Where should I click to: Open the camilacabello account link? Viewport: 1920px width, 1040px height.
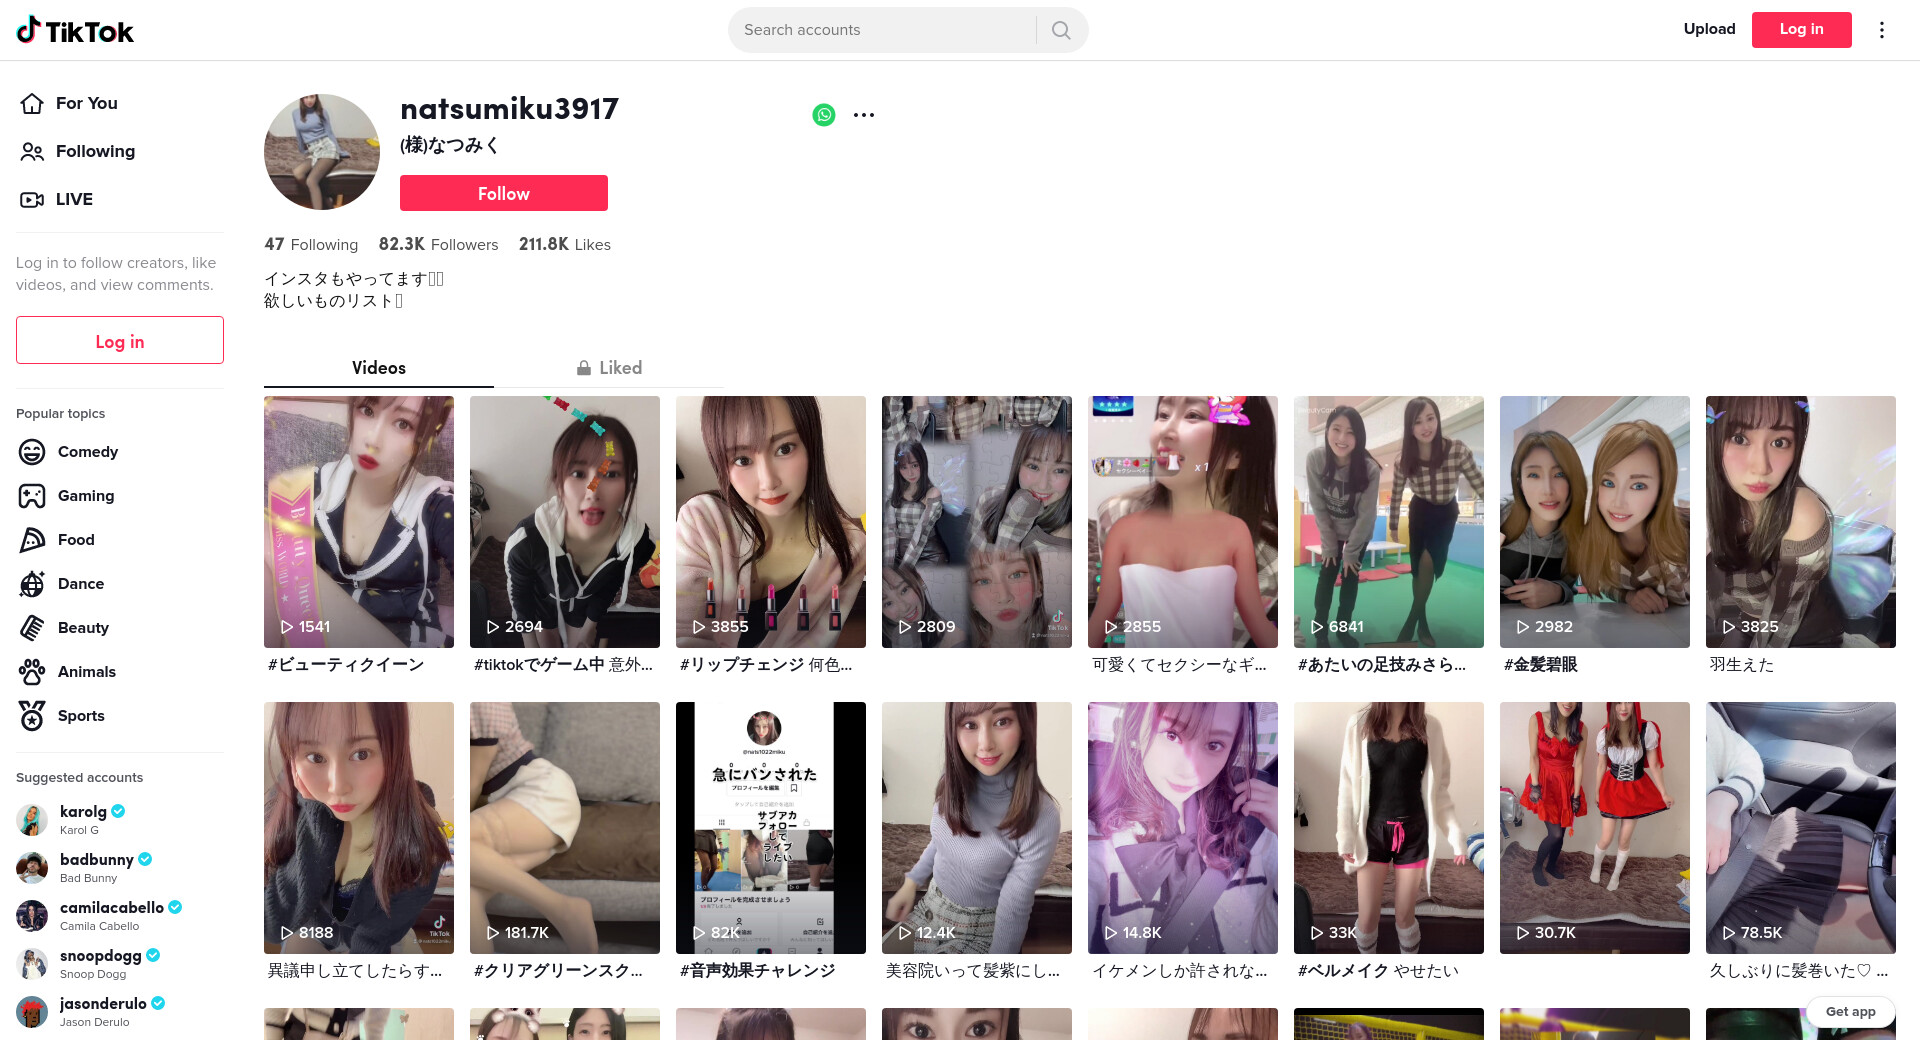[x=121, y=916]
